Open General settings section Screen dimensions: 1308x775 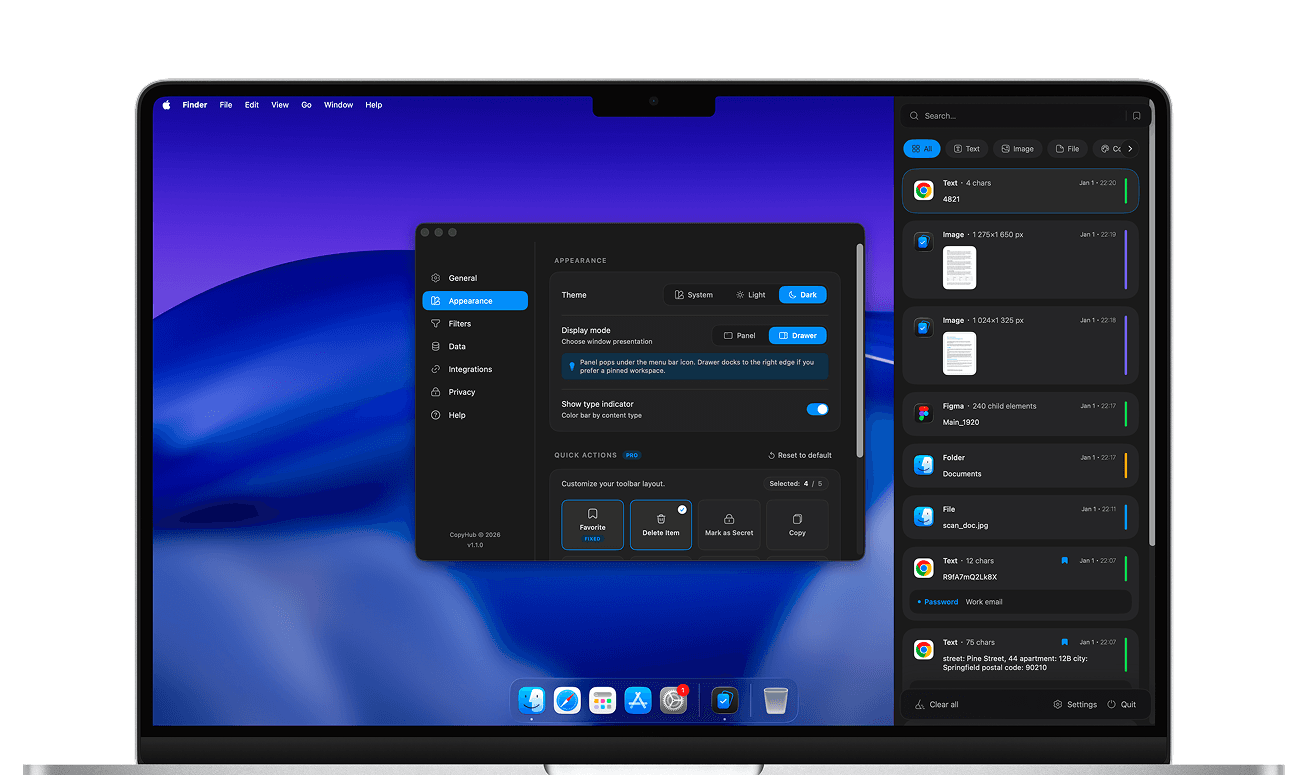click(475, 278)
